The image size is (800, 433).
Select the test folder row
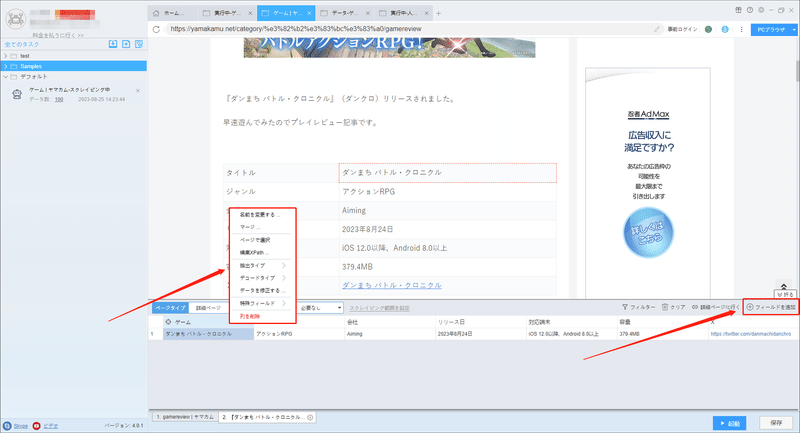pos(73,56)
